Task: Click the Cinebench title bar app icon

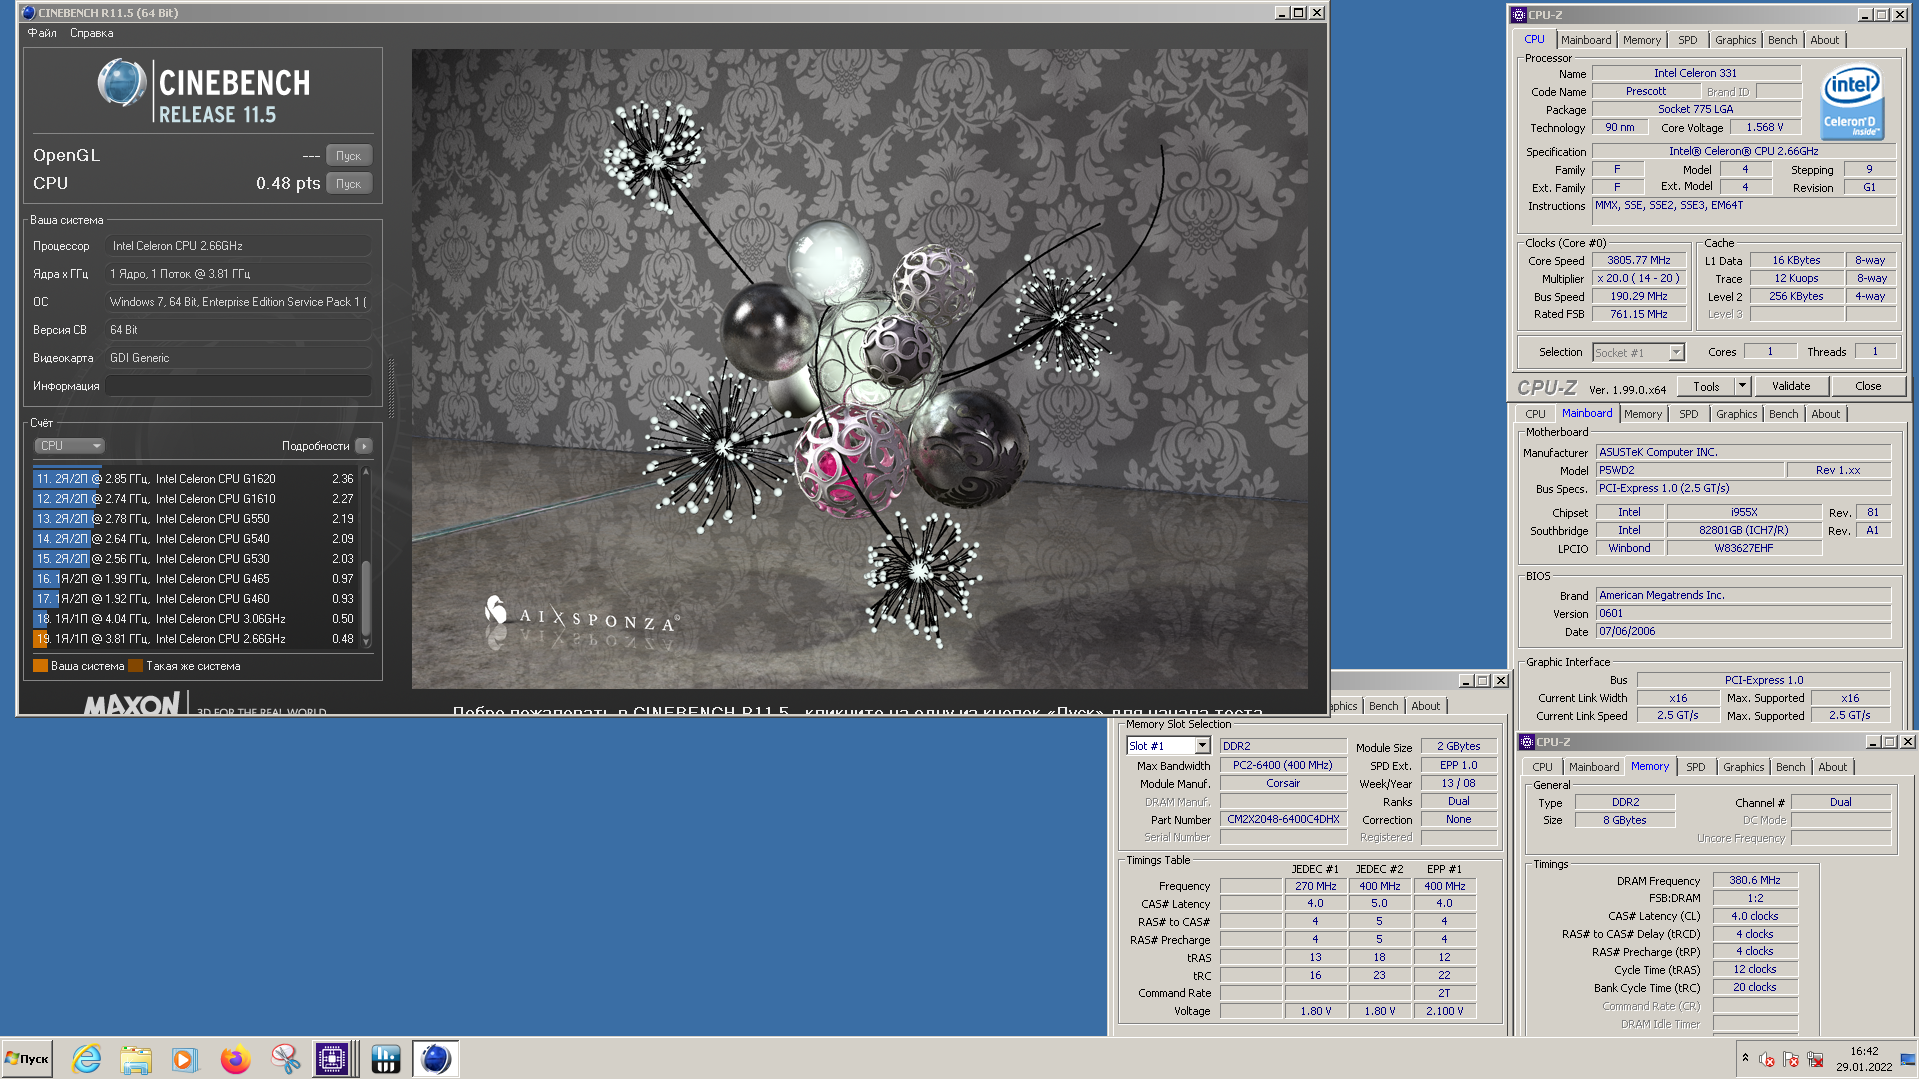Action: pyautogui.click(x=28, y=13)
